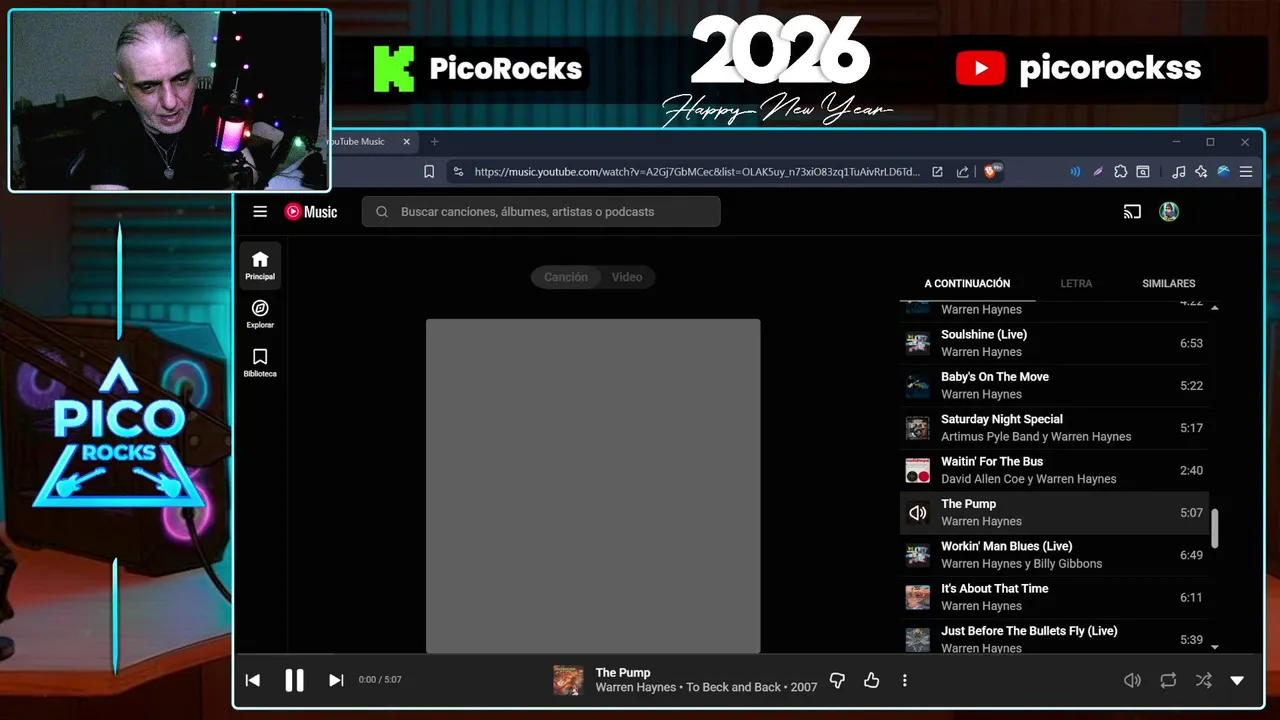Switch player to Video mode

(627, 277)
